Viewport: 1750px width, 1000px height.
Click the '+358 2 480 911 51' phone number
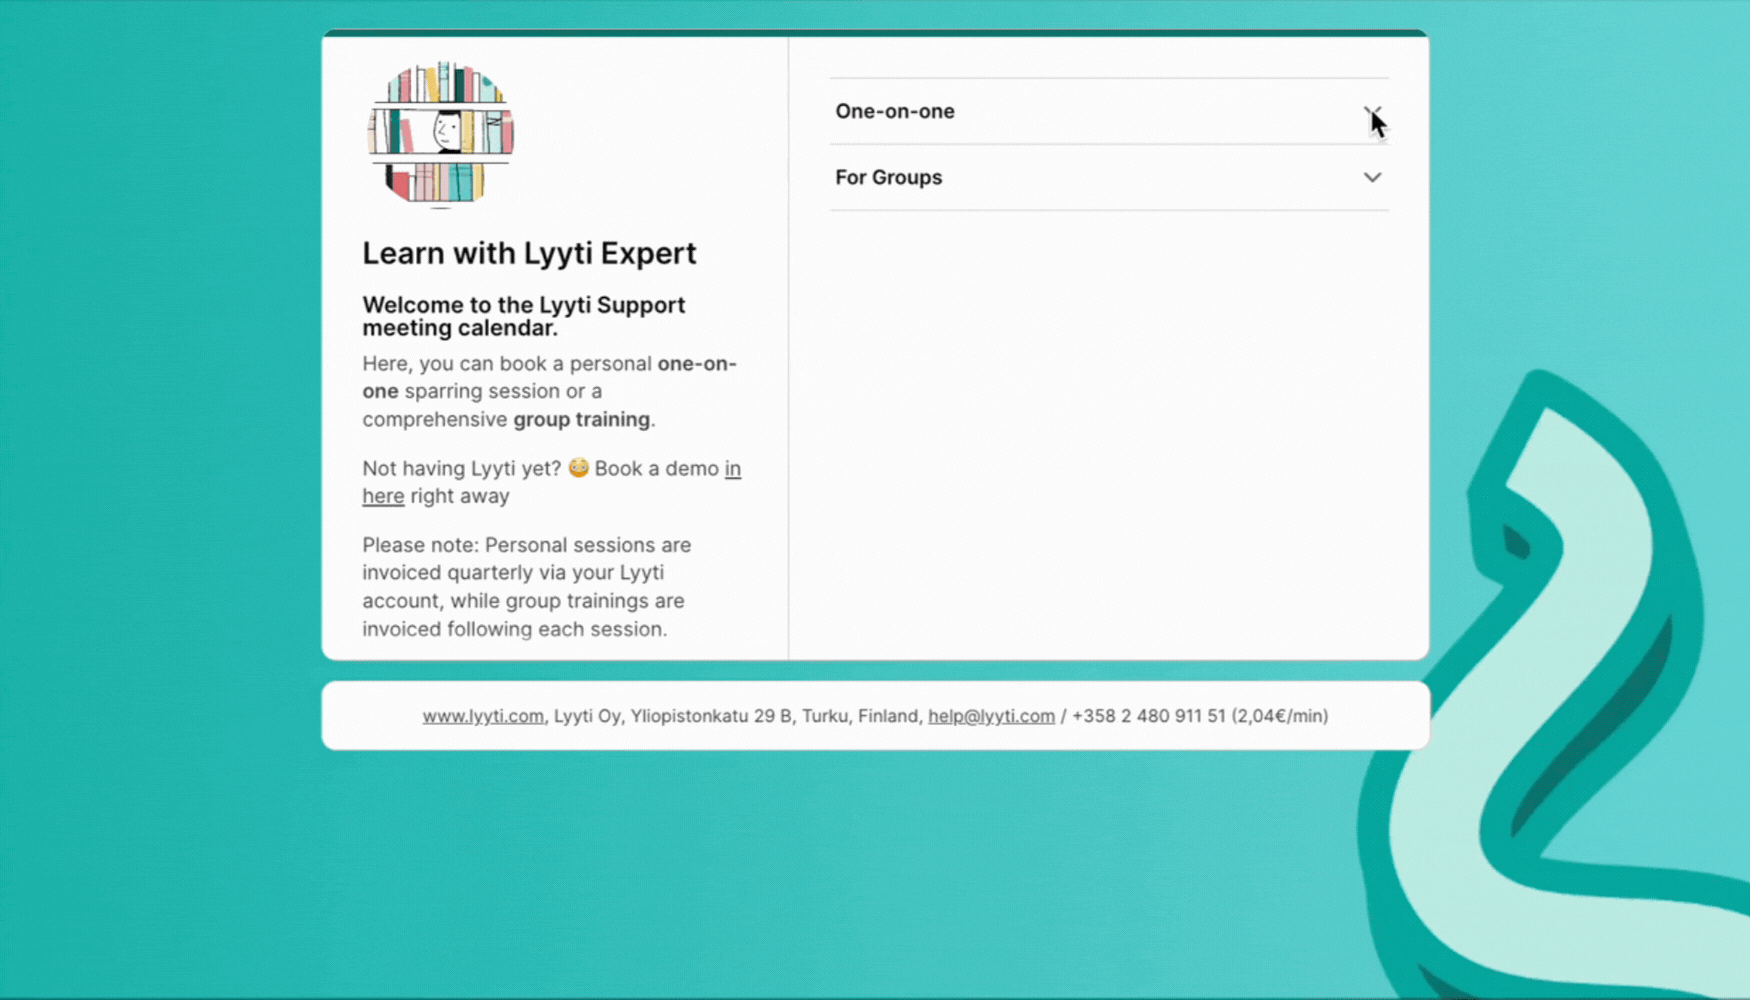click(x=1149, y=716)
